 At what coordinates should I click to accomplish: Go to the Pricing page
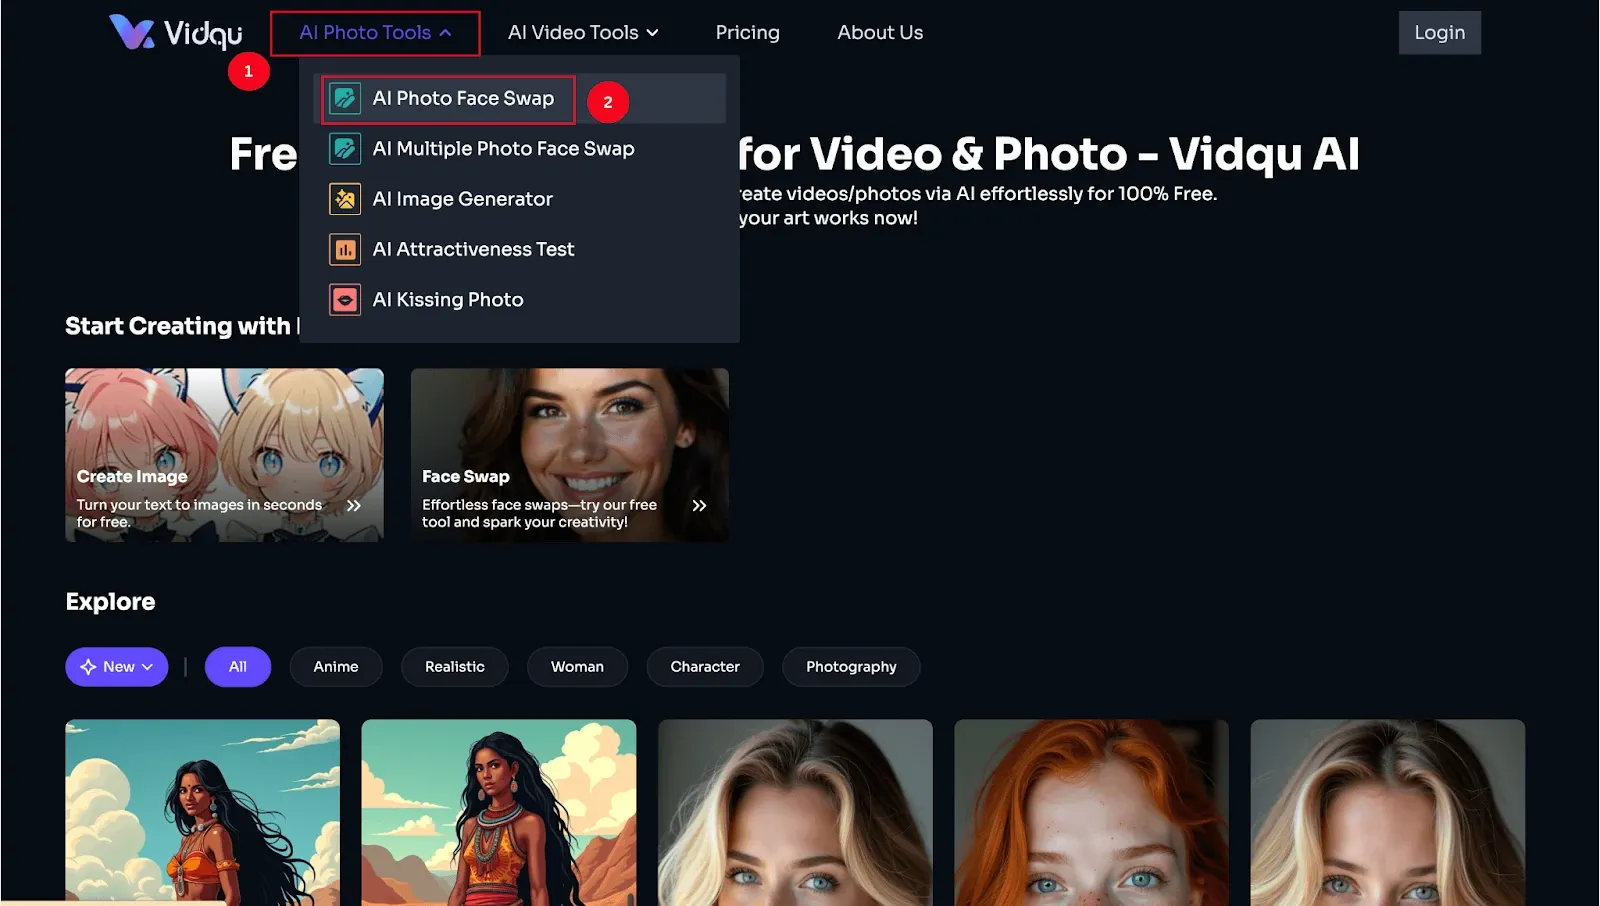[747, 33]
